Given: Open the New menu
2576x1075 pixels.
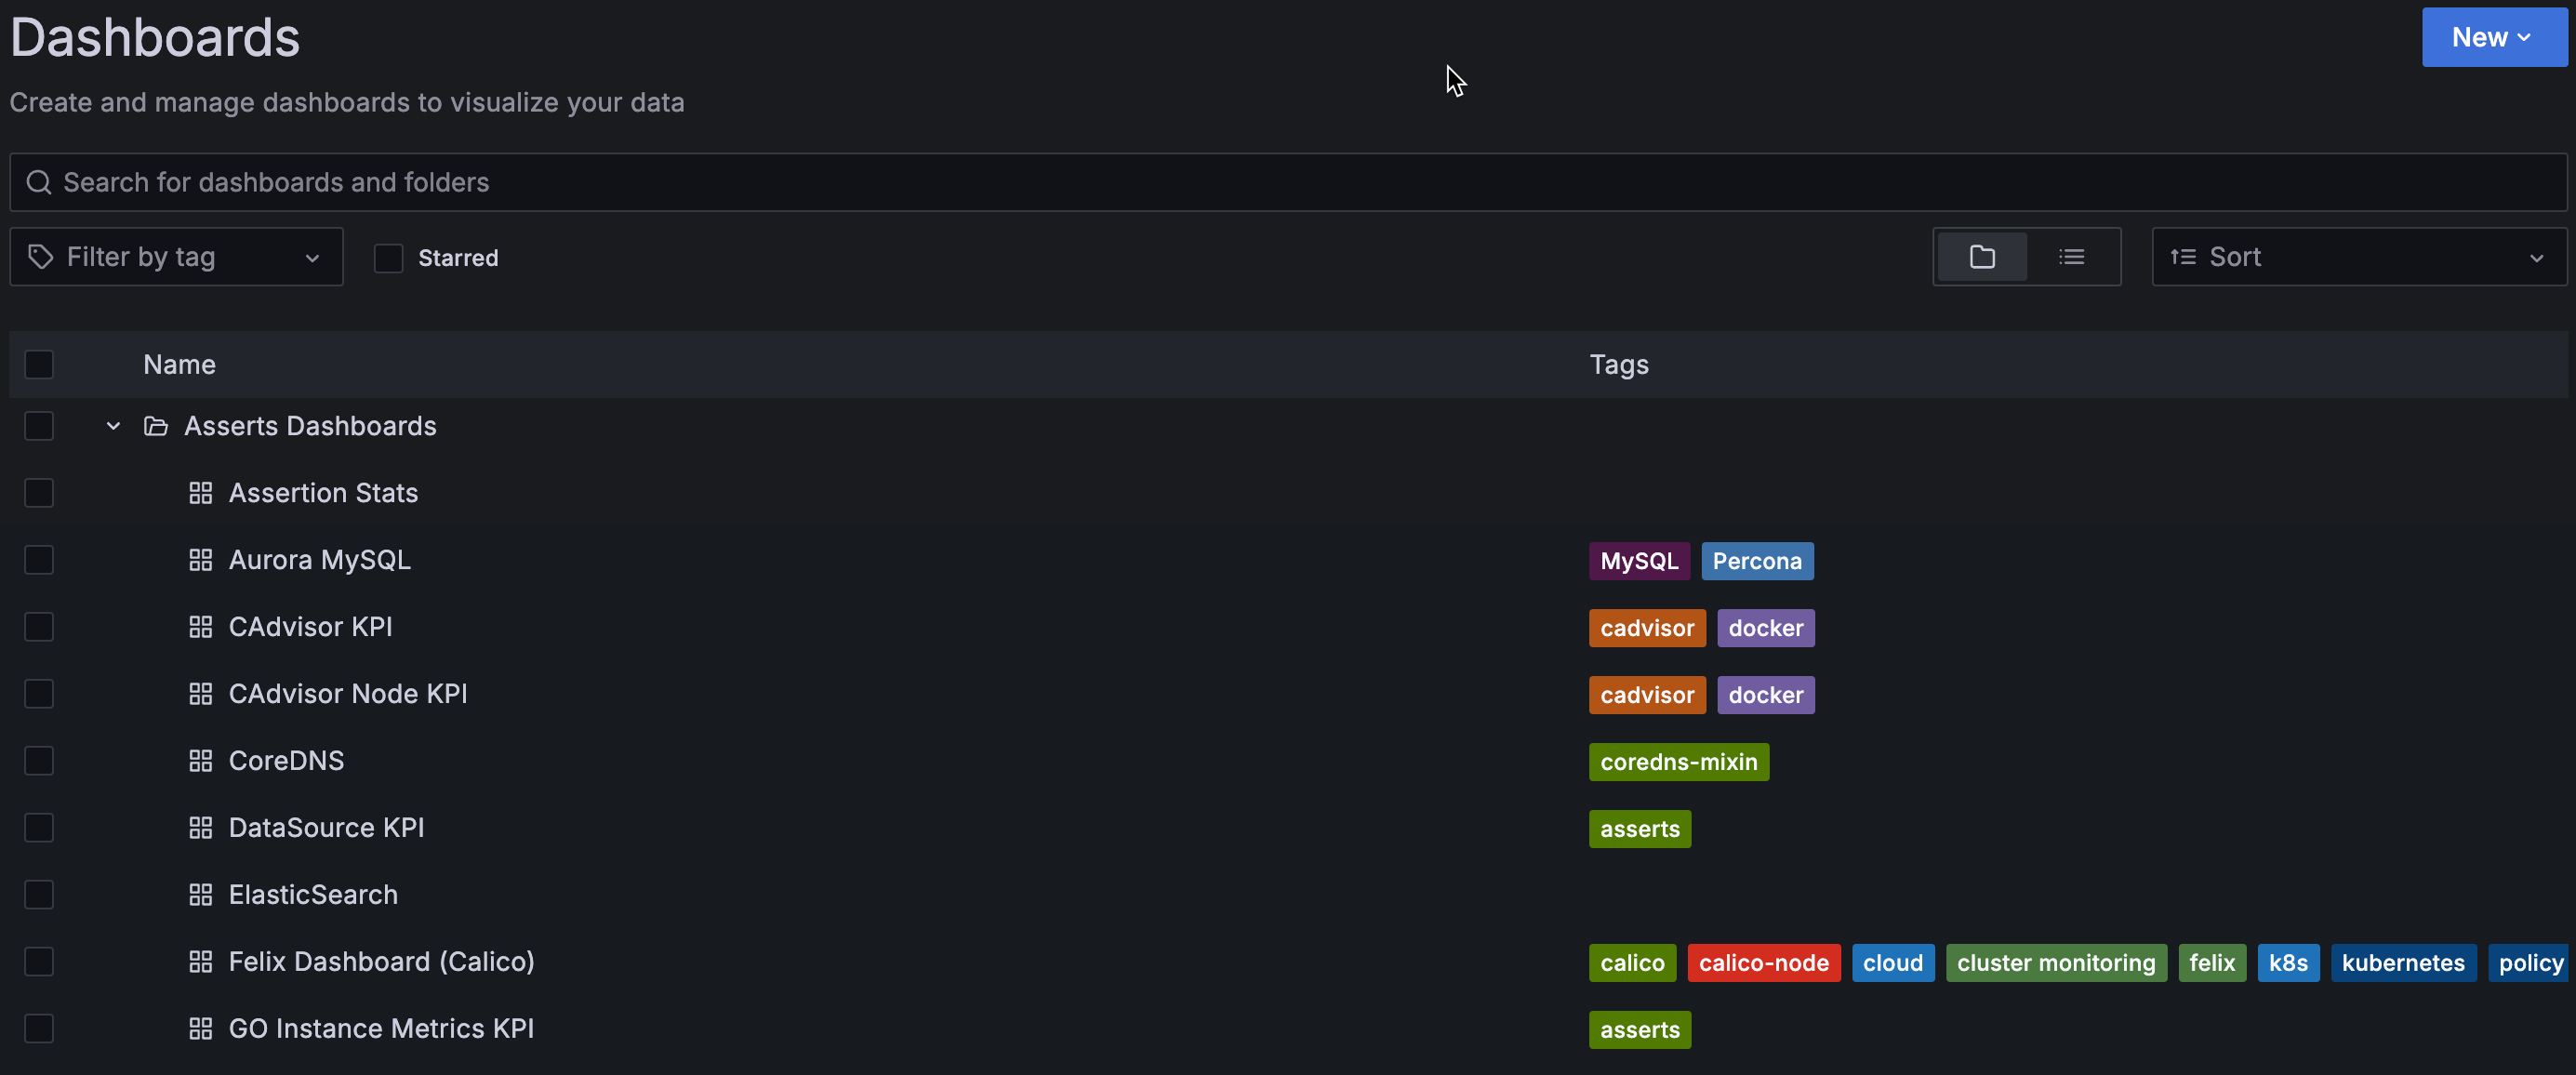Looking at the screenshot, I should [x=2492, y=37].
